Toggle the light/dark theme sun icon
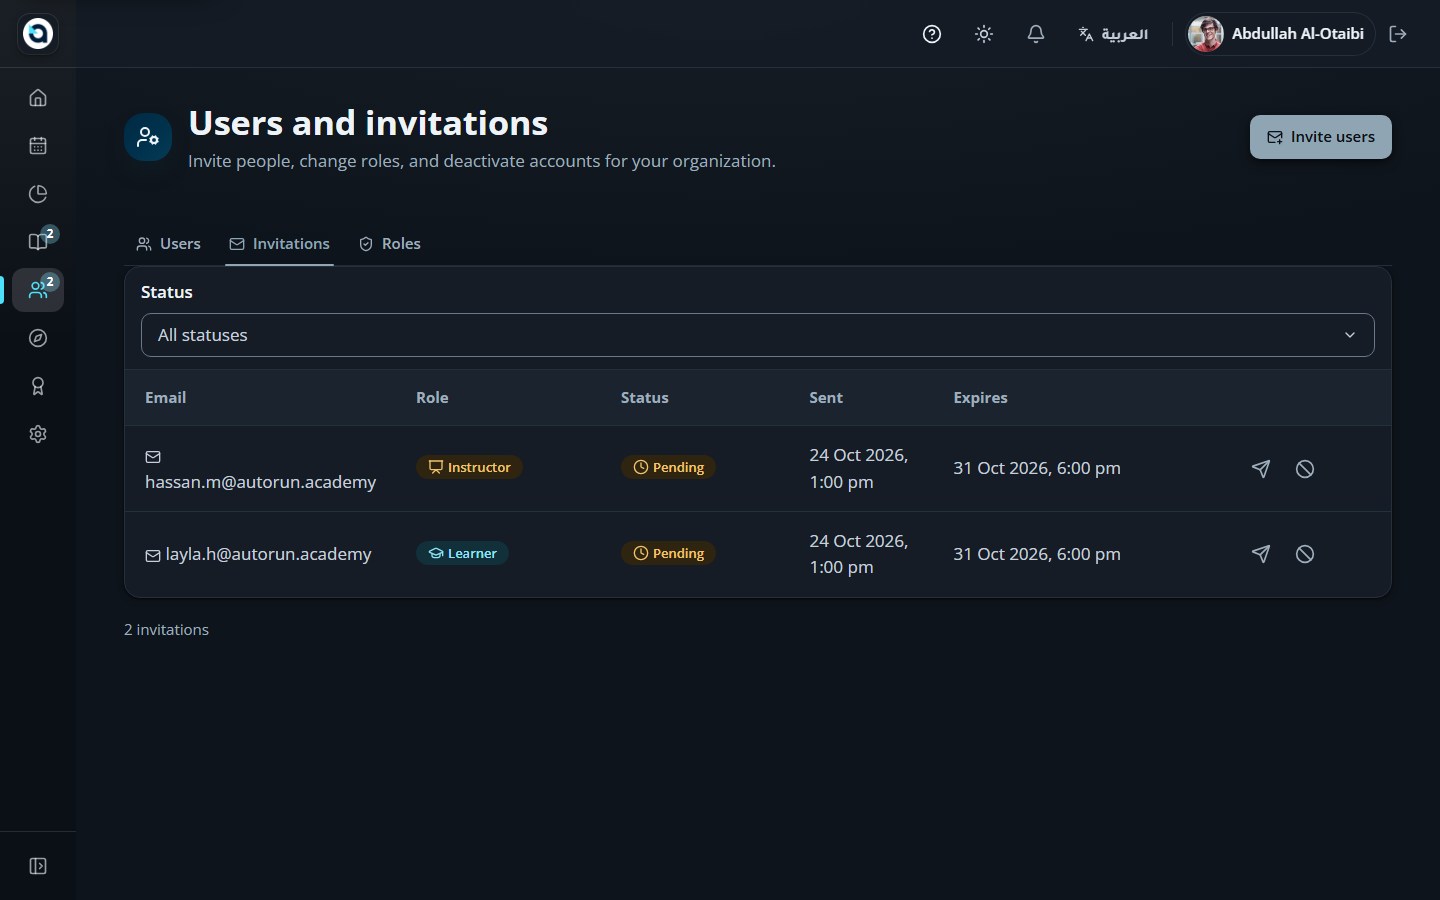The image size is (1440, 900). pos(984,34)
